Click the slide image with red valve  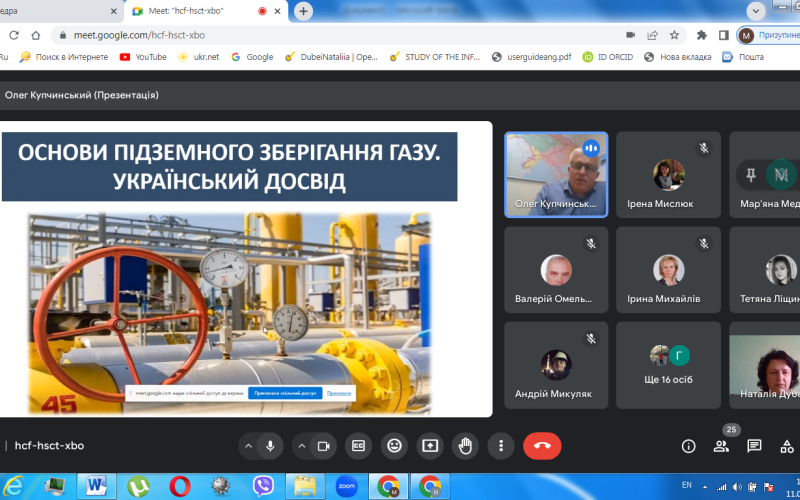[x=229, y=313]
